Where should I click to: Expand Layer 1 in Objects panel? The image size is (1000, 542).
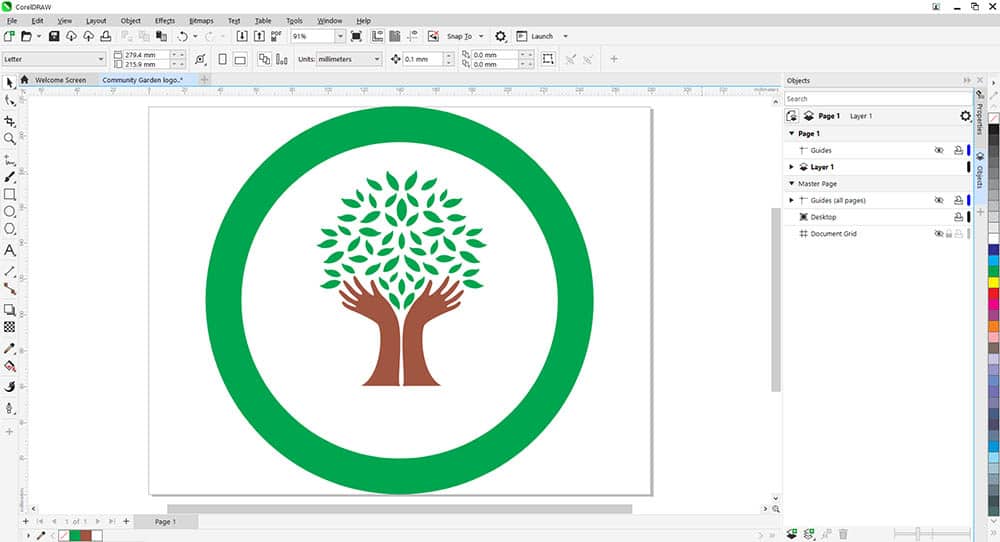792,167
